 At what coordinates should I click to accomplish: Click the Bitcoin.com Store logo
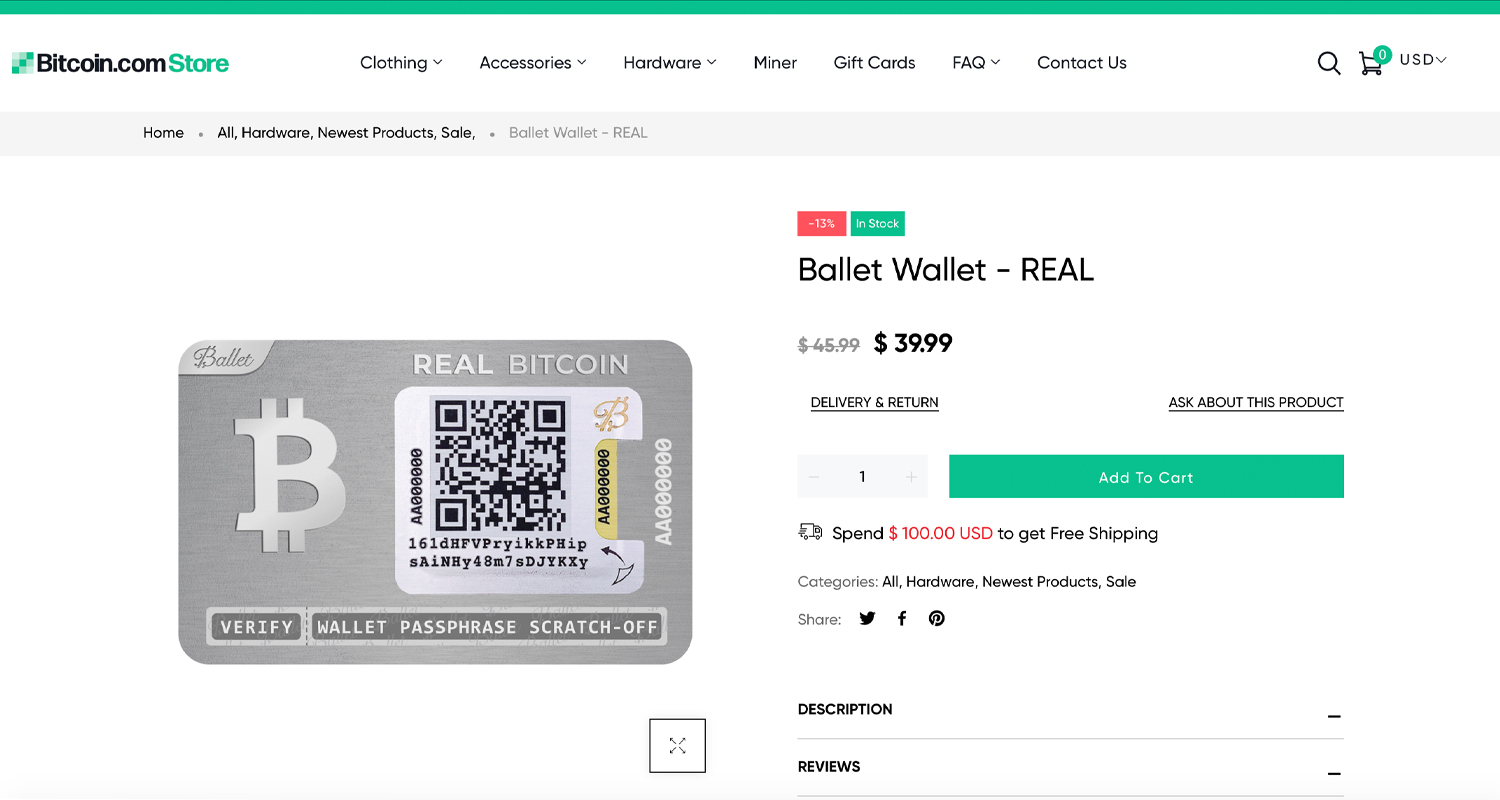(121, 63)
